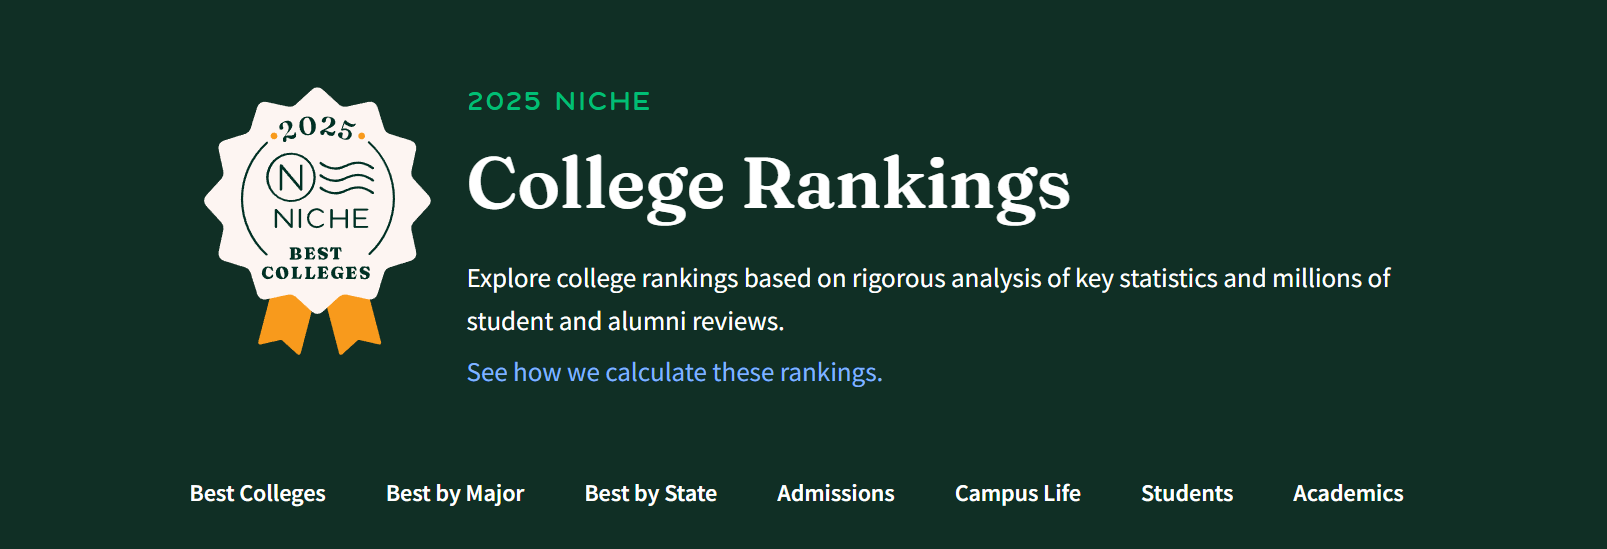Click the circled N logo on badge
1607x549 pixels.
[x=291, y=179]
